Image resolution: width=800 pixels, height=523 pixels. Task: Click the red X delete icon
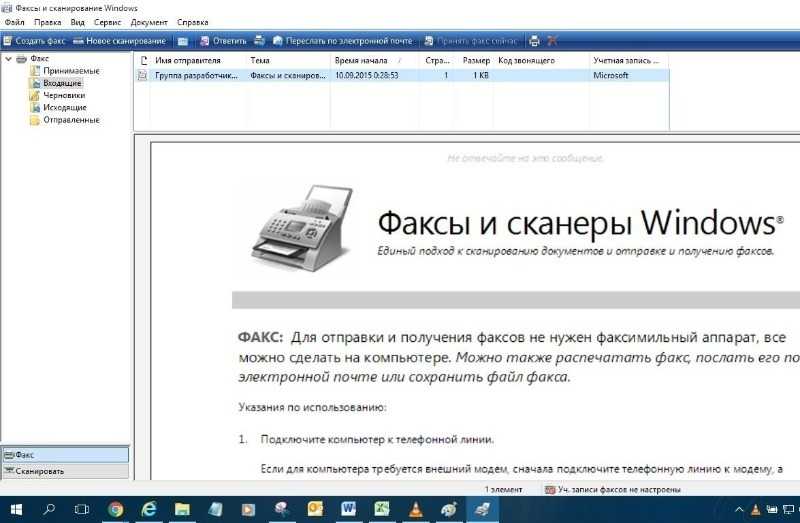552,41
